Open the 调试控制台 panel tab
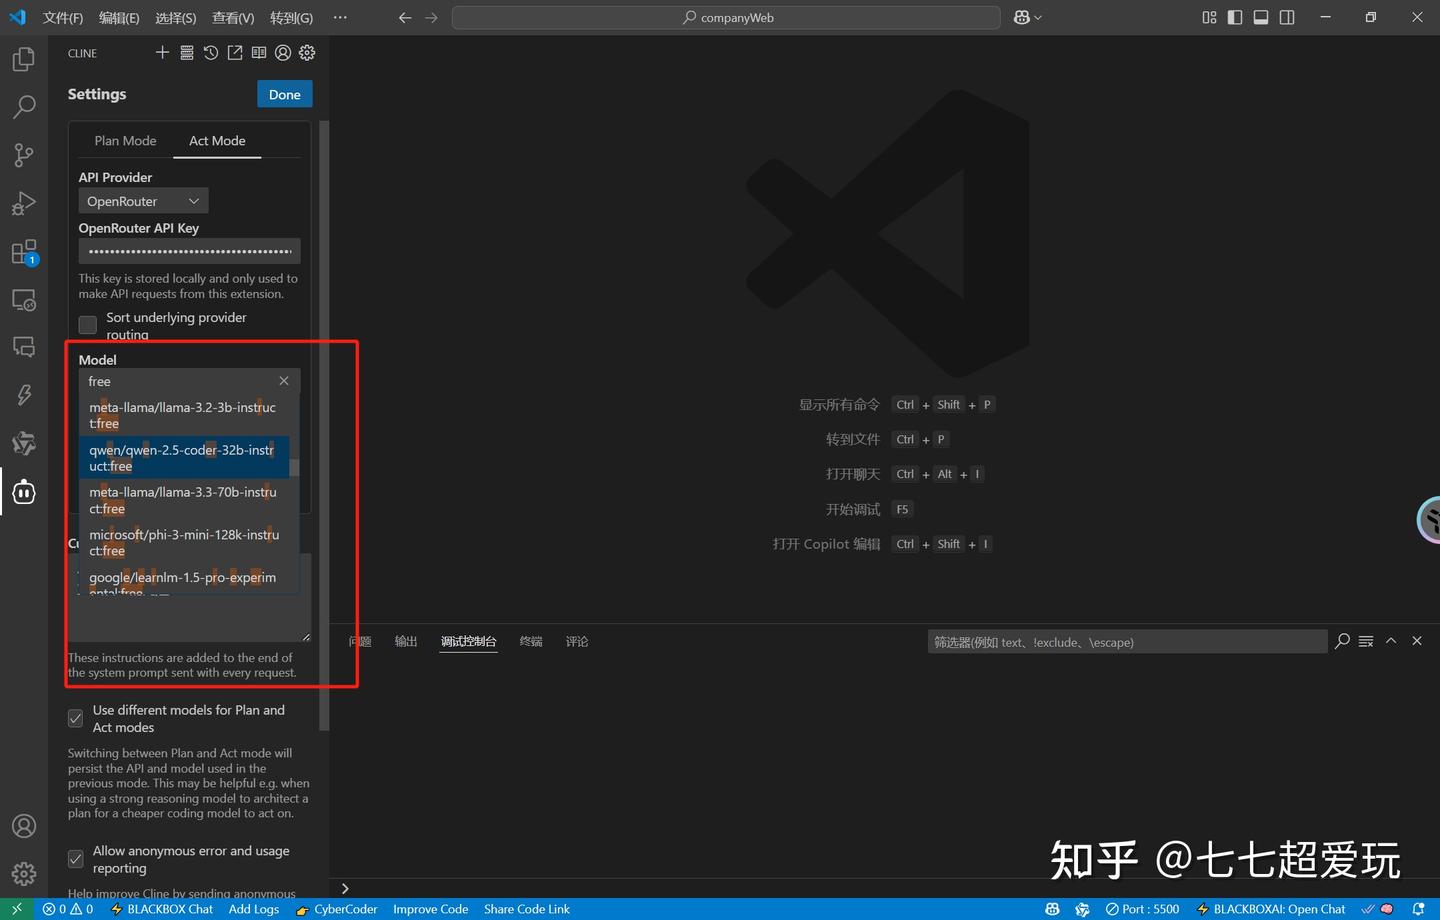The width and height of the screenshot is (1440, 920). (x=469, y=641)
